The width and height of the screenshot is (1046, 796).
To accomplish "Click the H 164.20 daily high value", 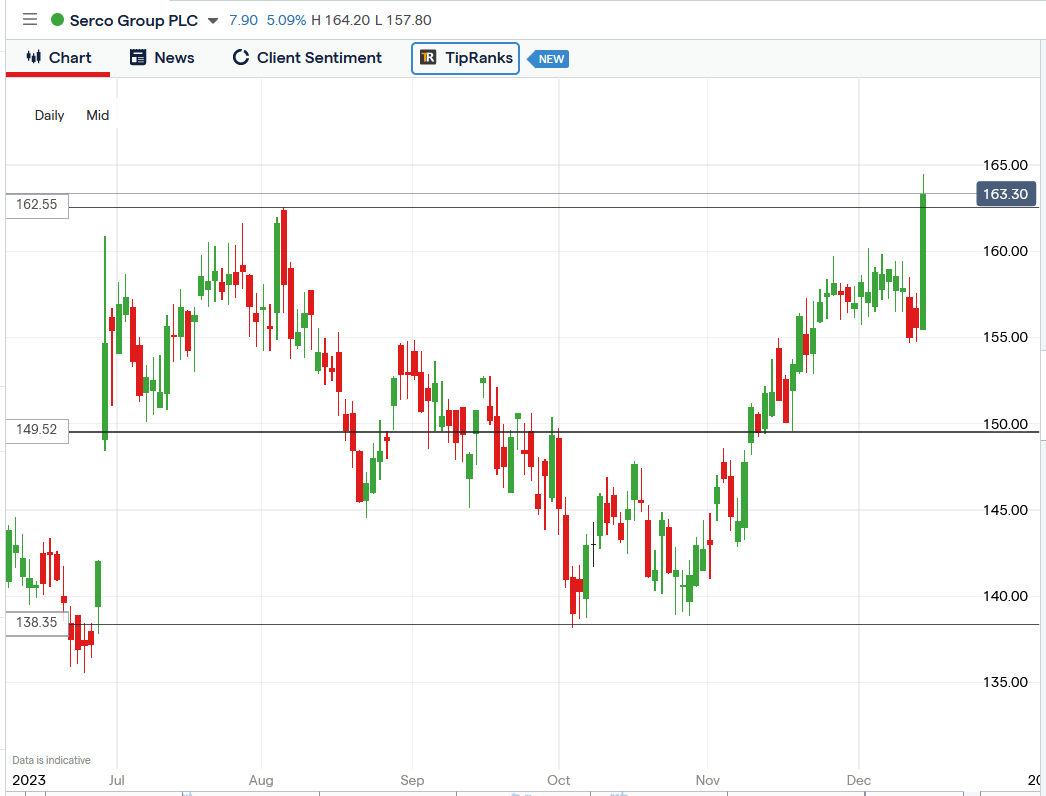I will [340, 20].
